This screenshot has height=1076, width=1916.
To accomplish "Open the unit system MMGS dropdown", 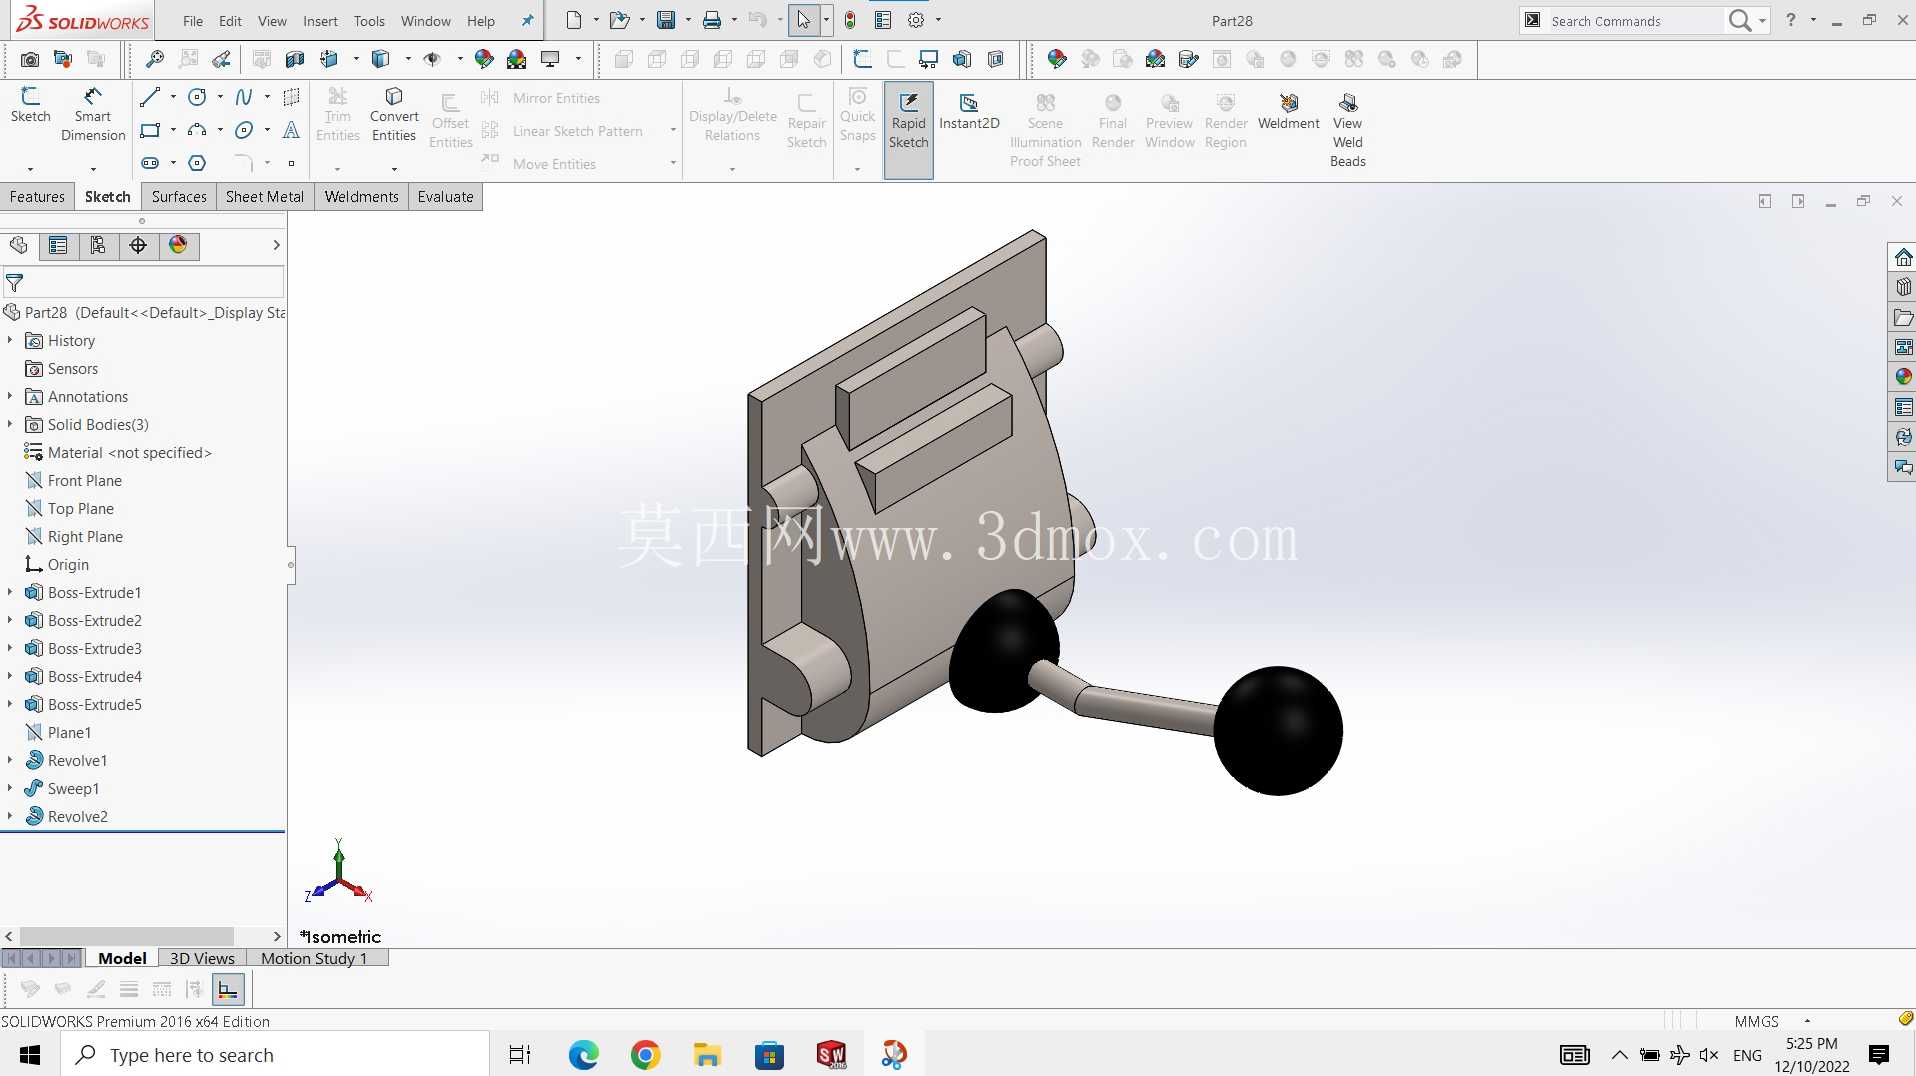I will pyautogui.click(x=1807, y=1021).
